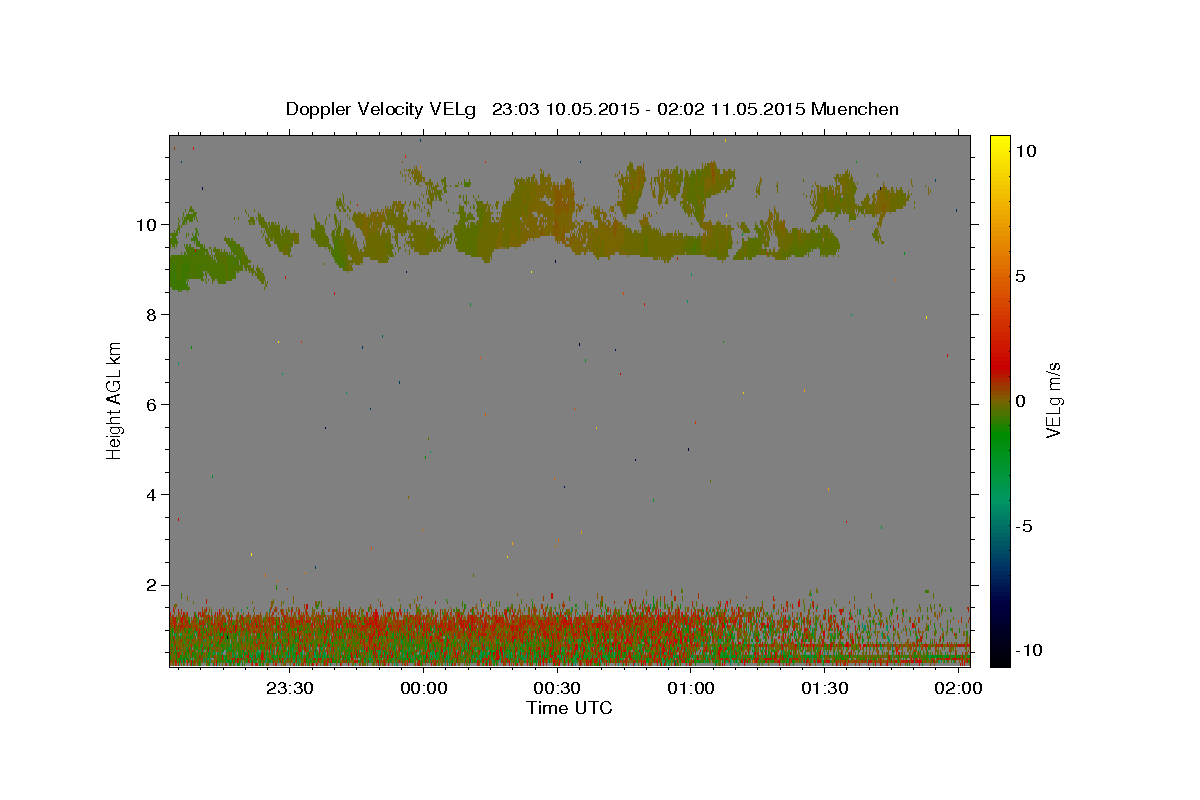Select the 01:00 time tick label
The height and width of the screenshot is (800, 1200).
click(x=691, y=689)
